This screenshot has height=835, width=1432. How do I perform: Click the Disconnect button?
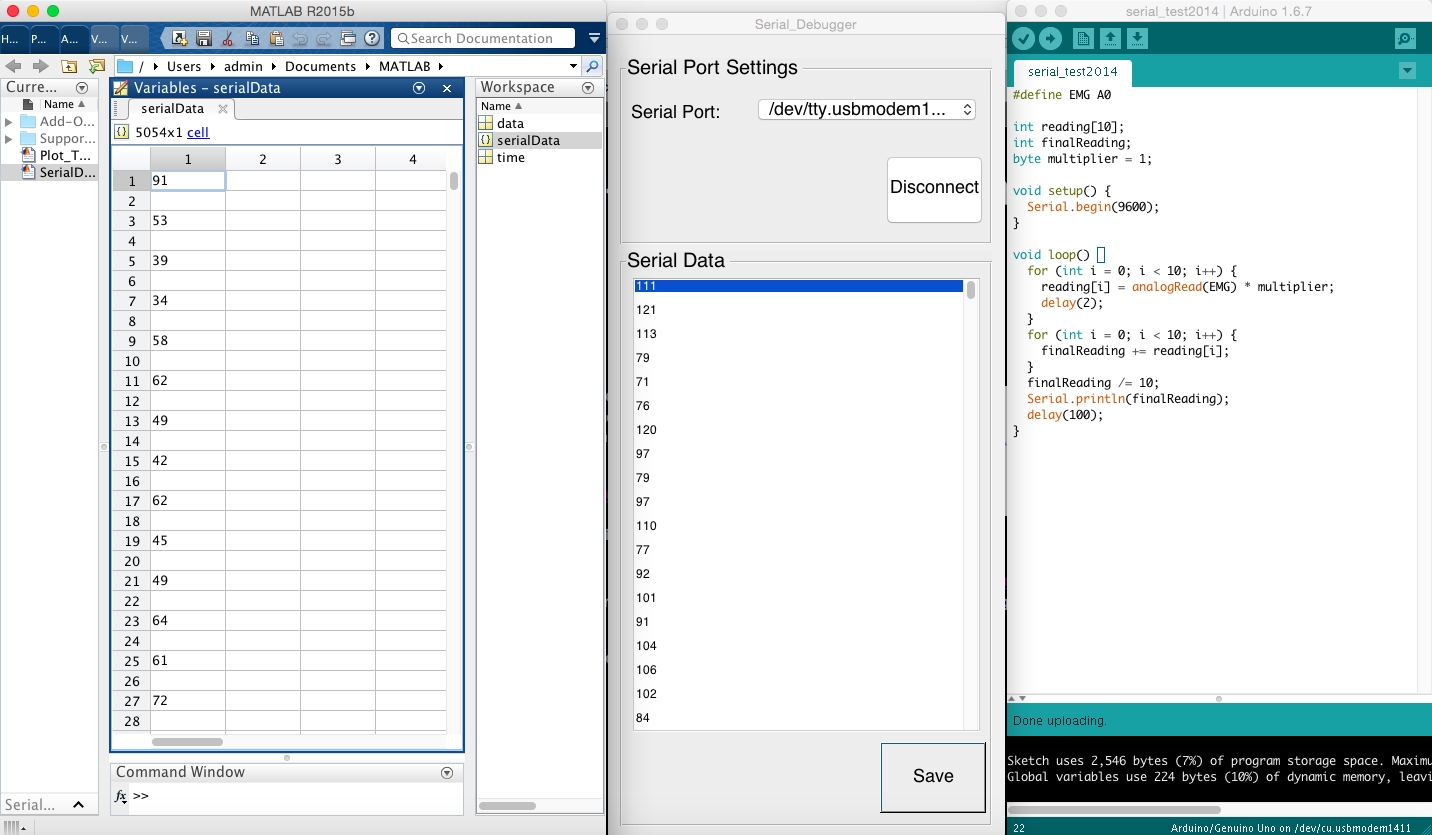pos(934,188)
